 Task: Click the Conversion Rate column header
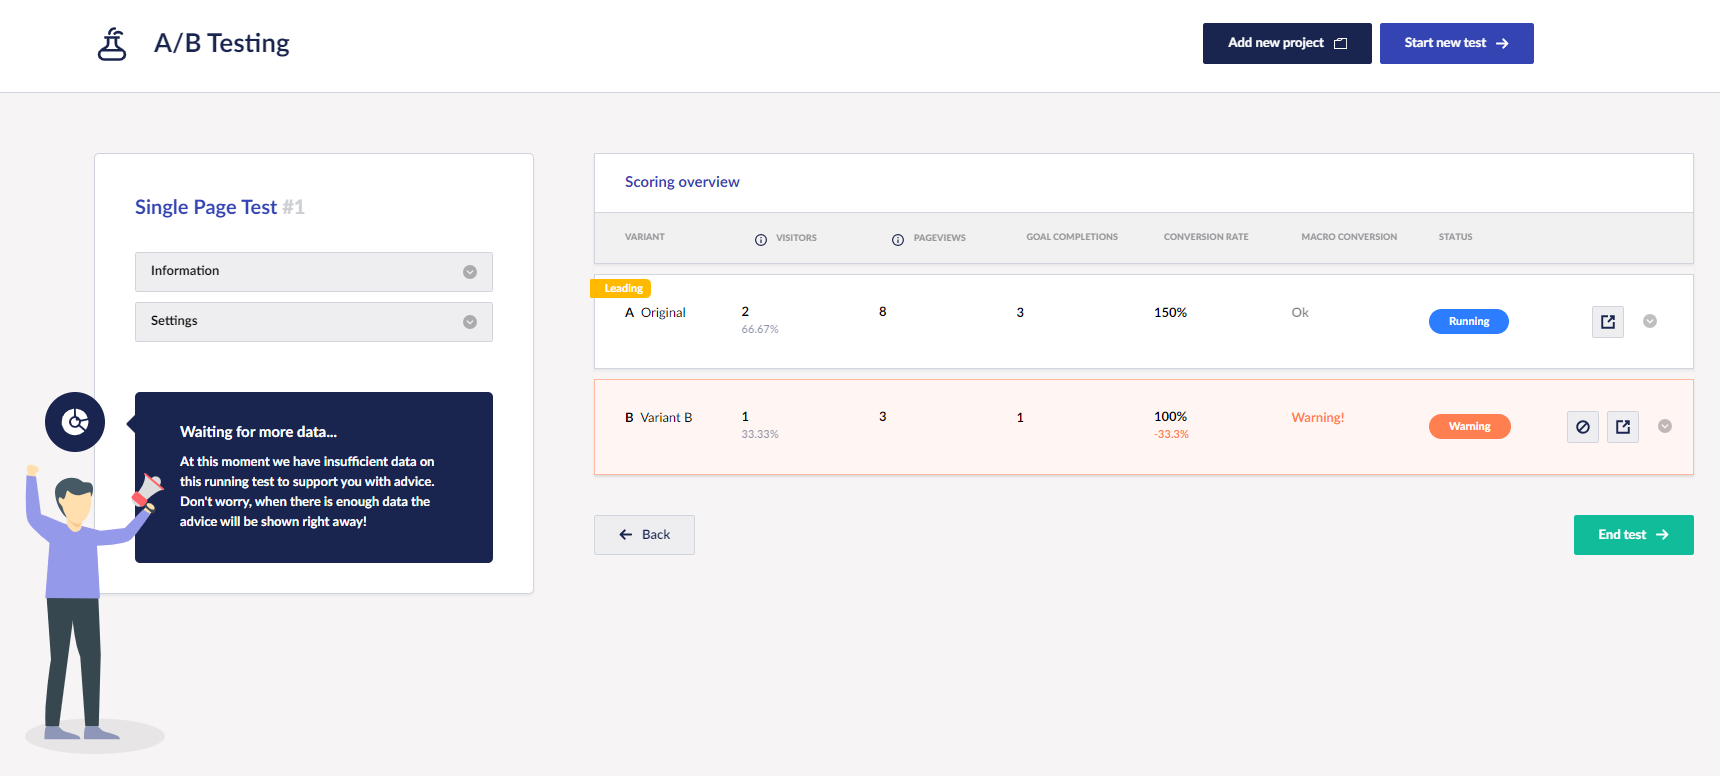[1205, 237]
